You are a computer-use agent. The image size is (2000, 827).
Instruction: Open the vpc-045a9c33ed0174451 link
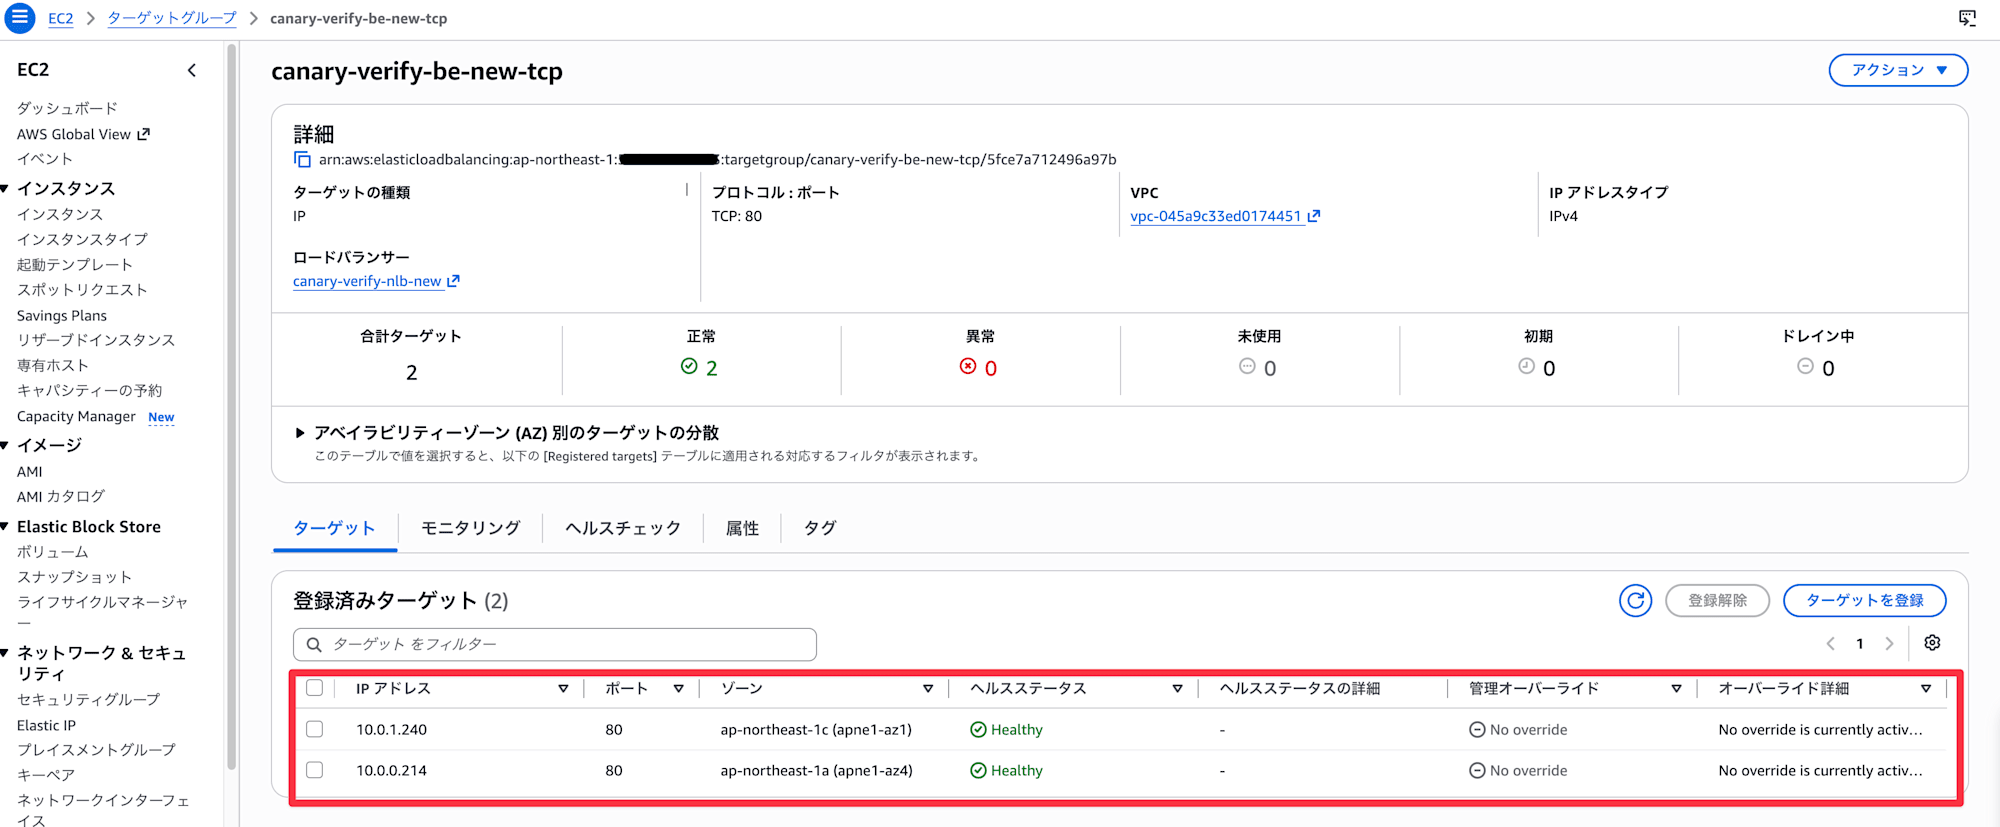(1216, 216)
